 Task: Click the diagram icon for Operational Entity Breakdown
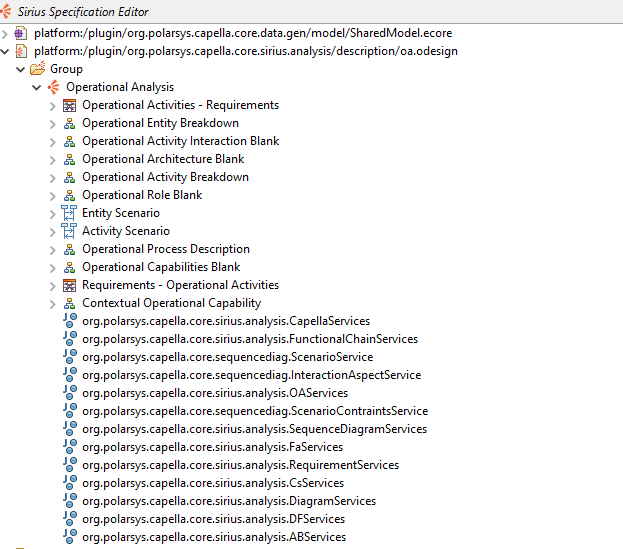pos(70,124)
